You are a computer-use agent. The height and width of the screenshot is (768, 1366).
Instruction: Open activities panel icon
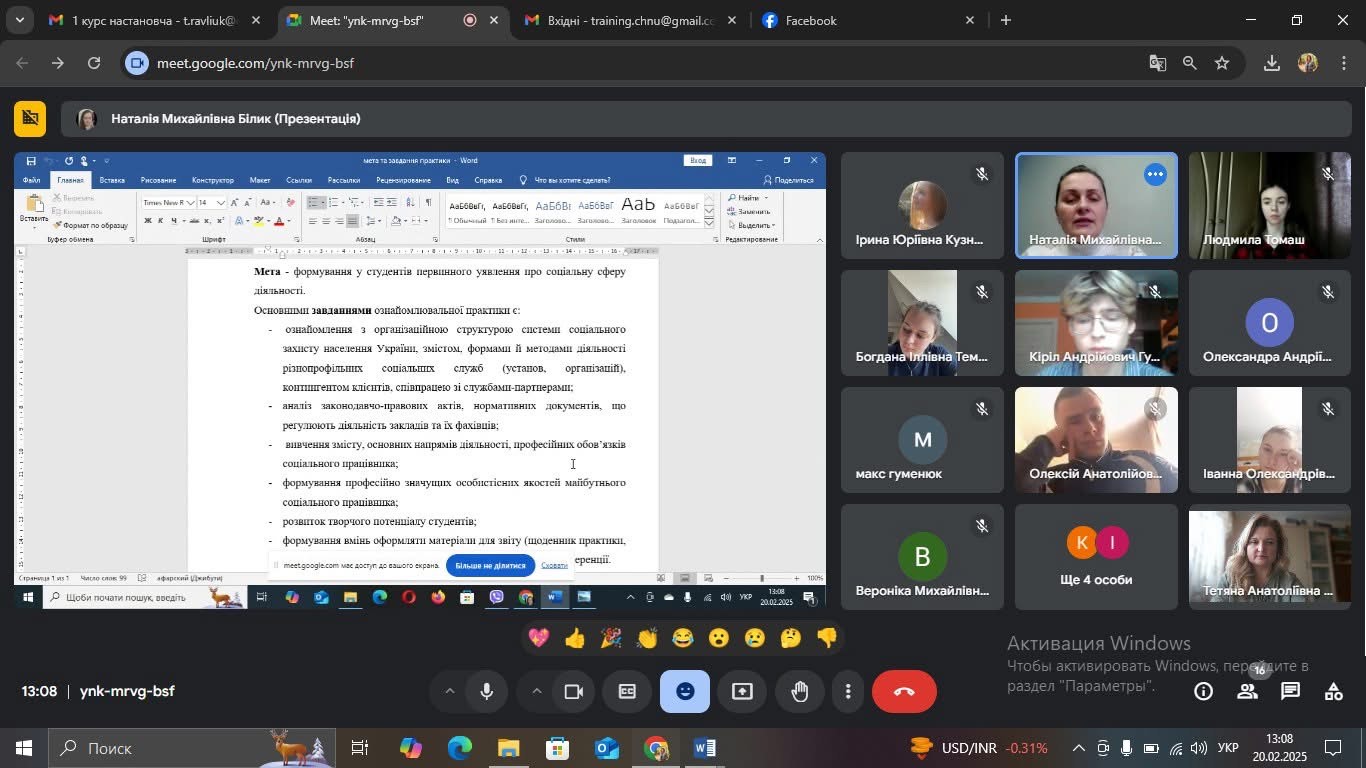pos(1333,691)
